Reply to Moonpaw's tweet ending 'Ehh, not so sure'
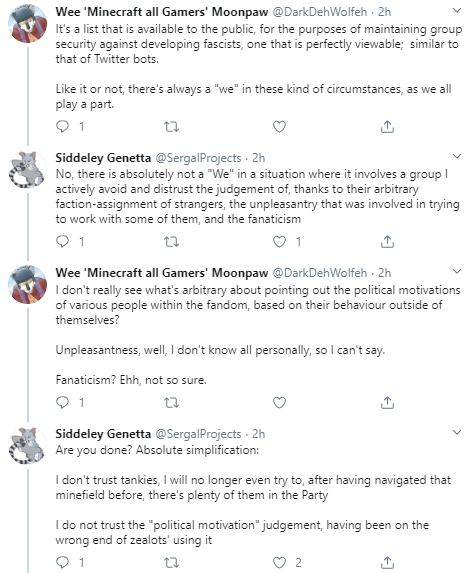This screenshot has width=471, height=573. [x=62, y=402]
